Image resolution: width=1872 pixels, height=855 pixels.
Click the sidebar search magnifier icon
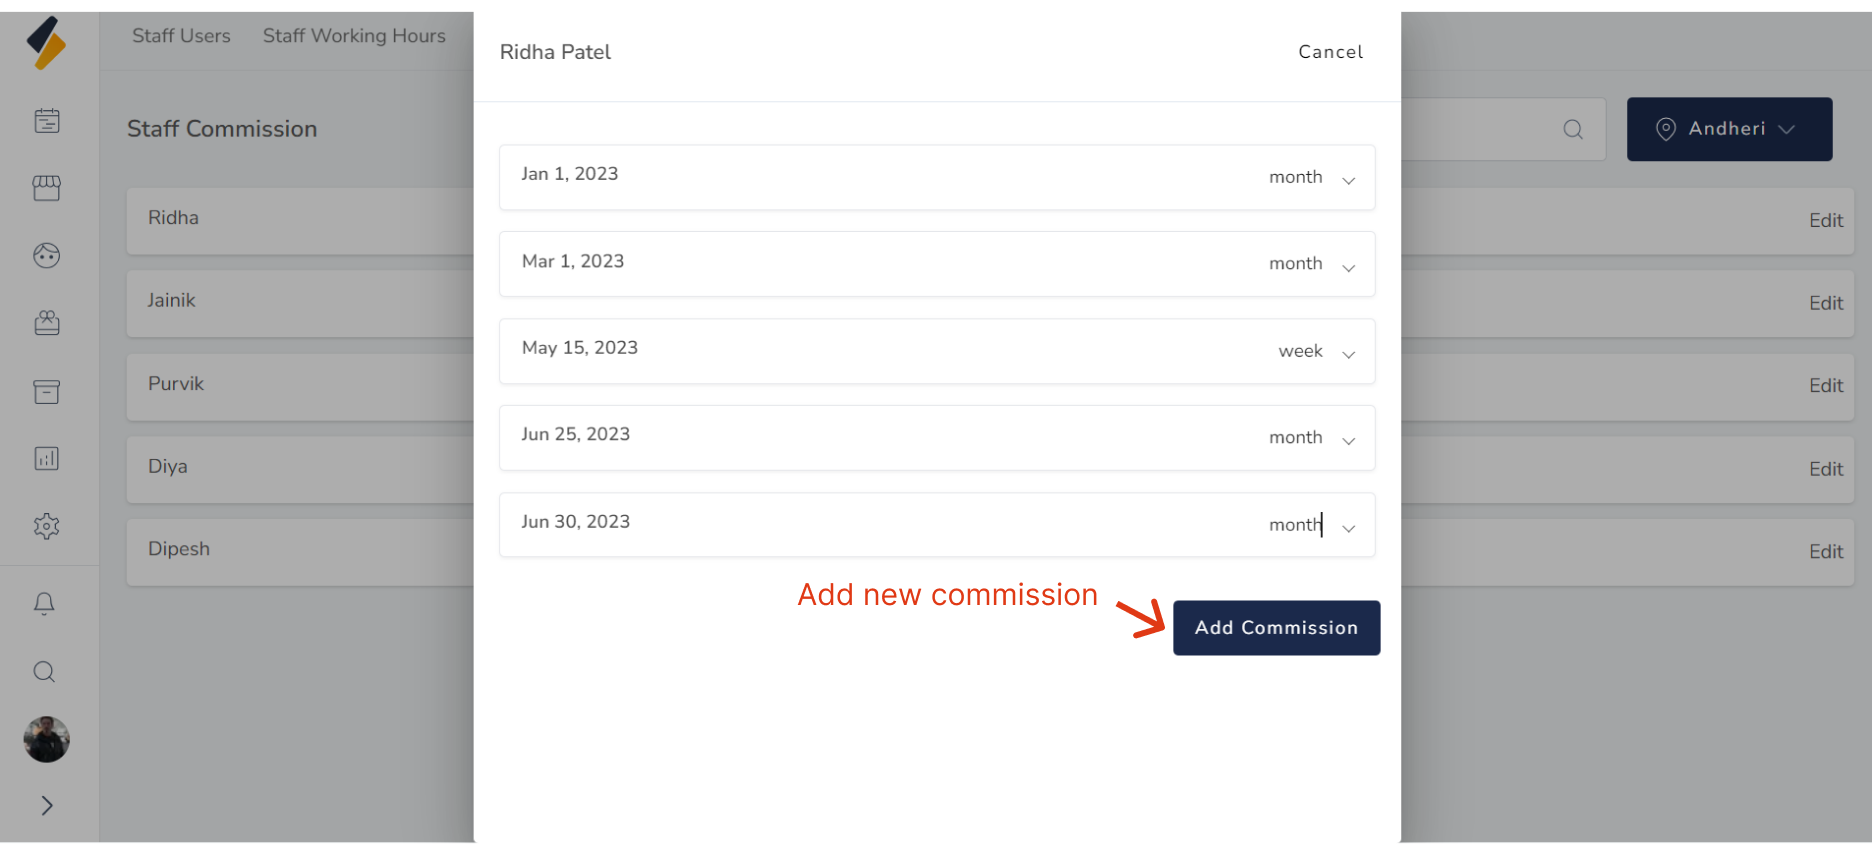tap(44, 672)
